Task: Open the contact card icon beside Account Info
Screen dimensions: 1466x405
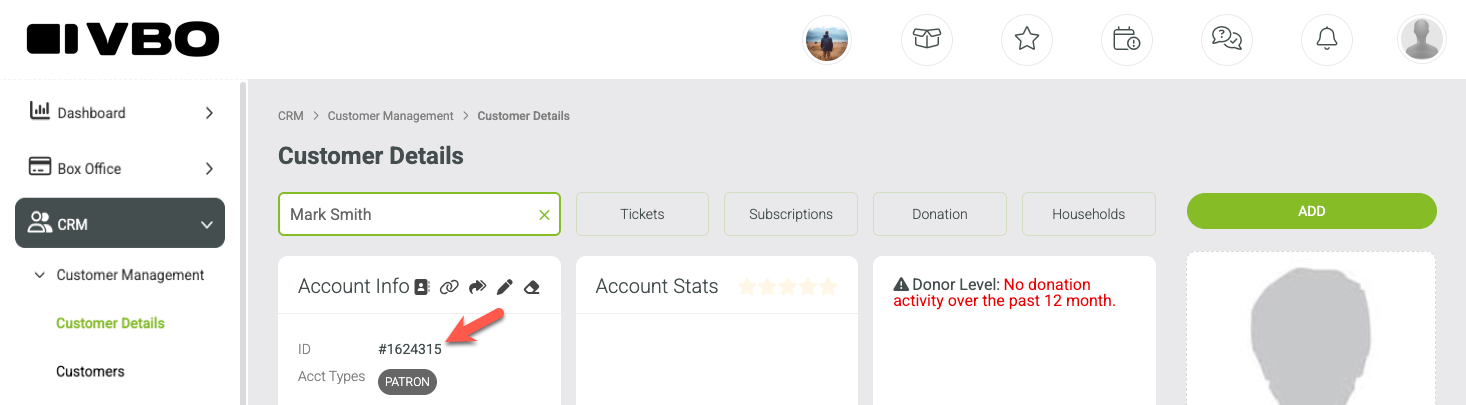Action: [x=421, y=287]
